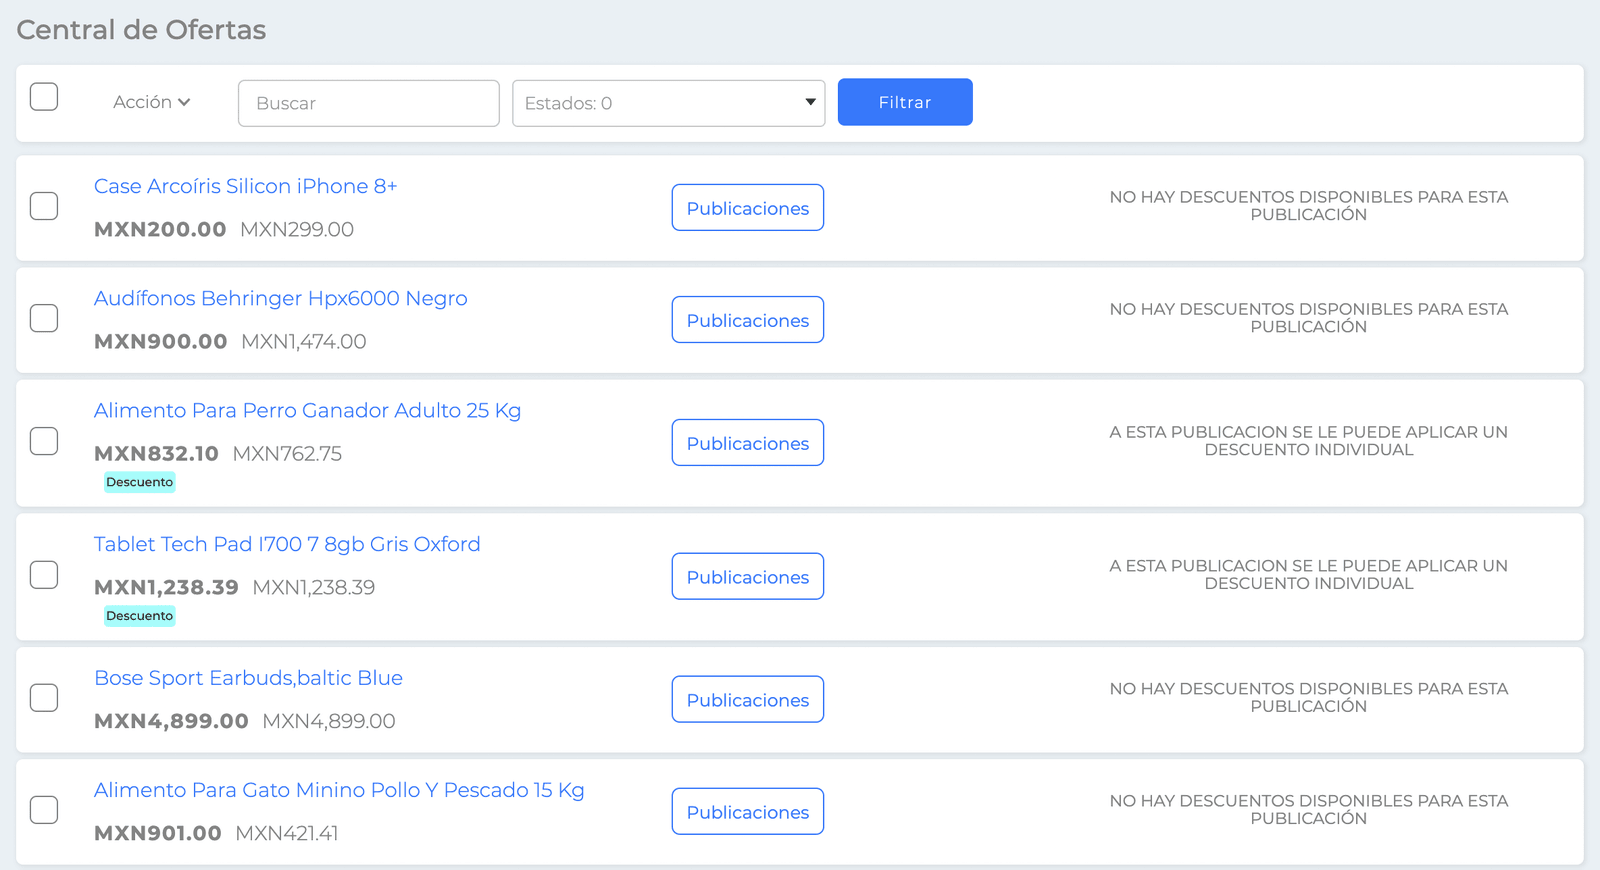This screenshot has height=870, width=1600.
Task: Click the Buscar search field
Action: click(x=369, y=103)
